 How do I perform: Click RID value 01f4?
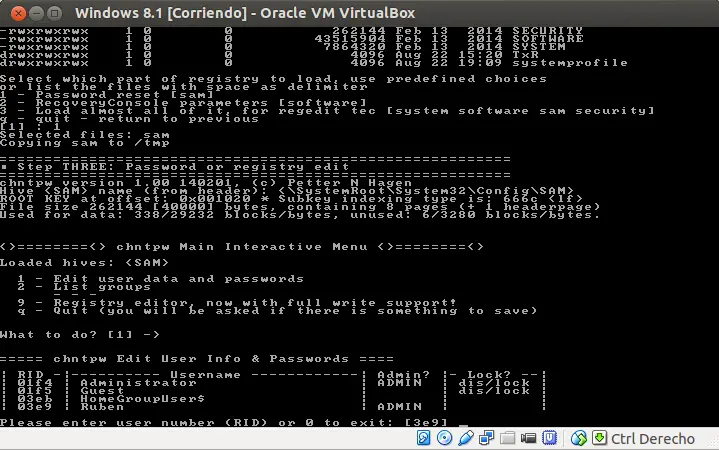(35, 383)
